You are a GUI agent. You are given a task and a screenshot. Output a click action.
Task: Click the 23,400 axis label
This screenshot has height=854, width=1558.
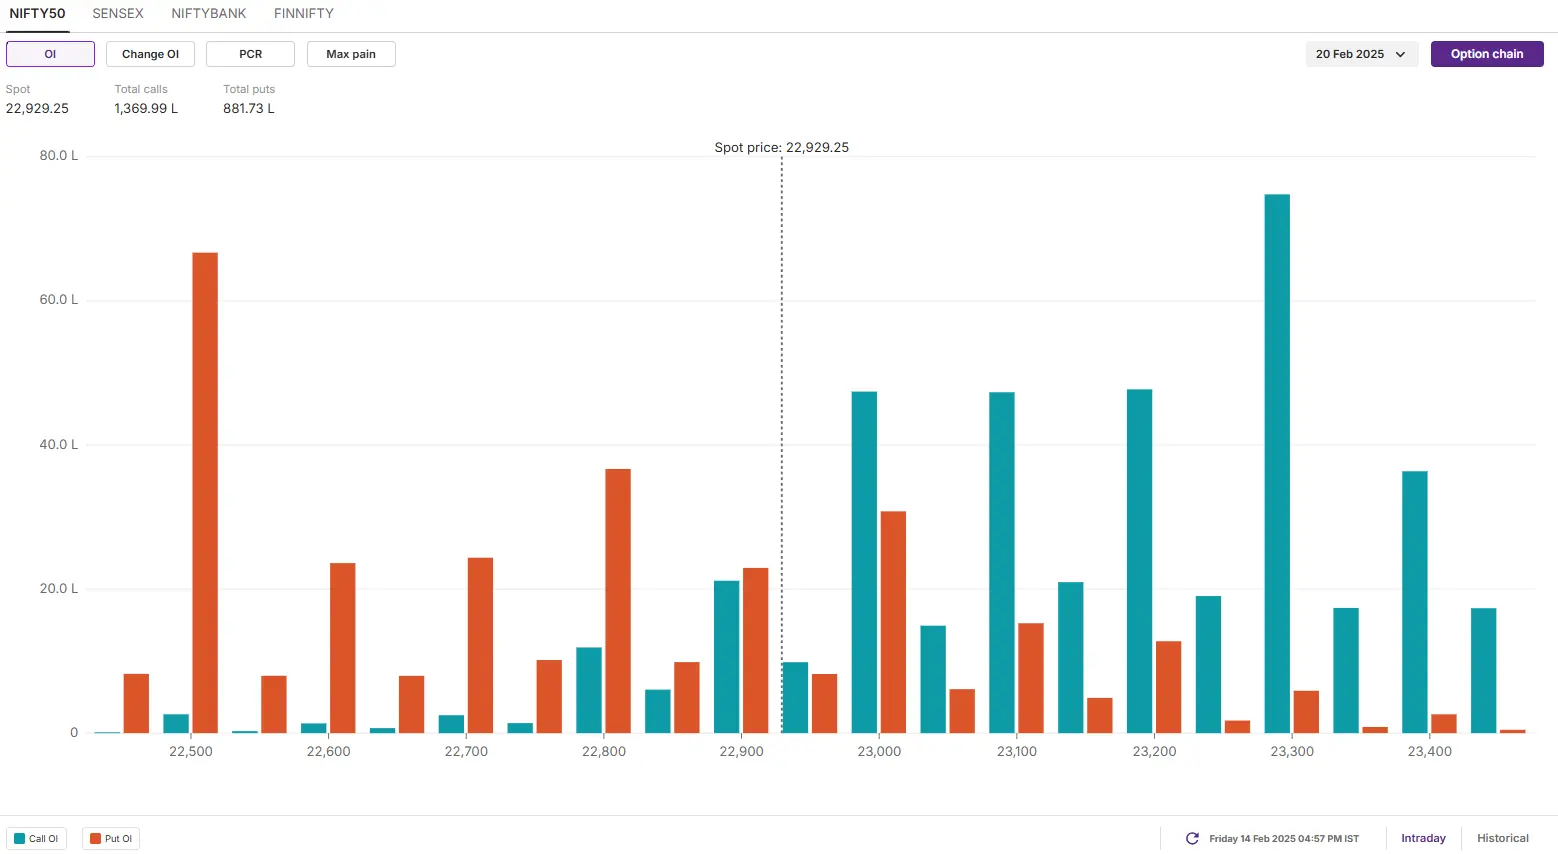[1430, 751]
